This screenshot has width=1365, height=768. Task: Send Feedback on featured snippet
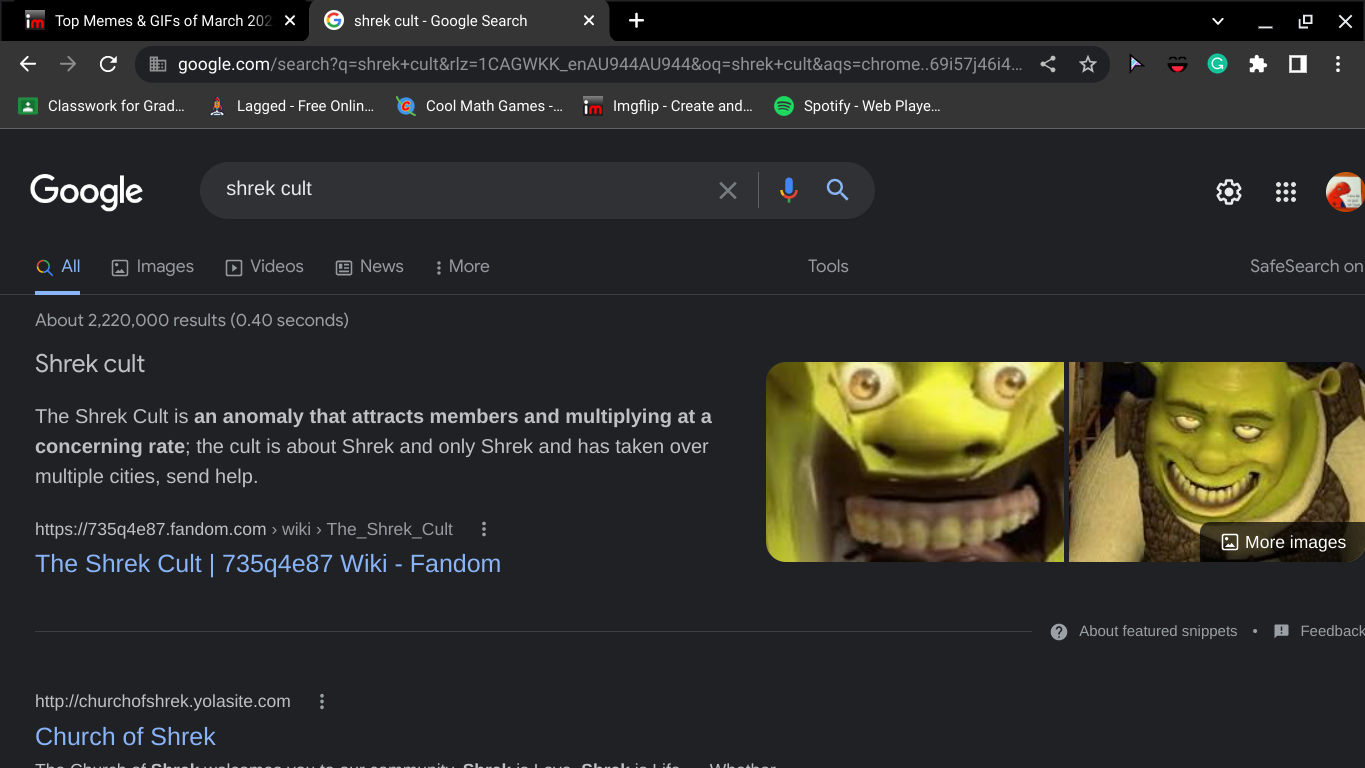pos(1320,632)
